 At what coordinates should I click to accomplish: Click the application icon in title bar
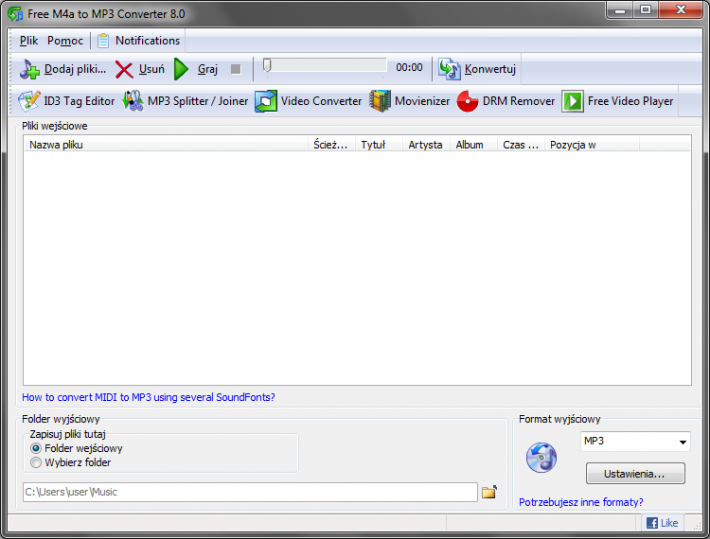click(x=15, y=14)
